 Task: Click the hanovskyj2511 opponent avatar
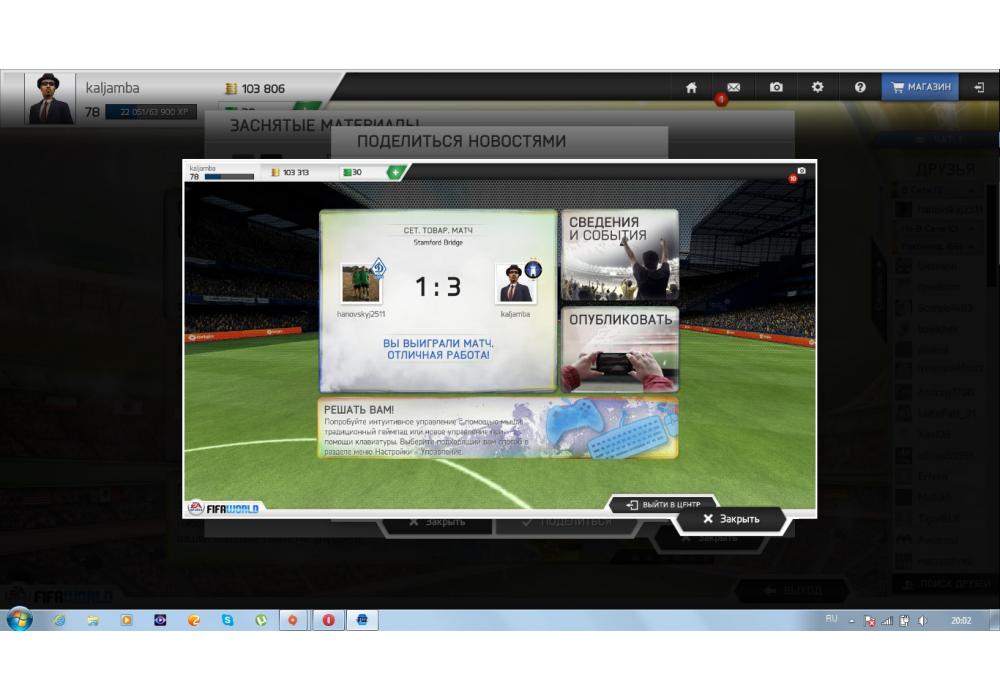[361, 284]
